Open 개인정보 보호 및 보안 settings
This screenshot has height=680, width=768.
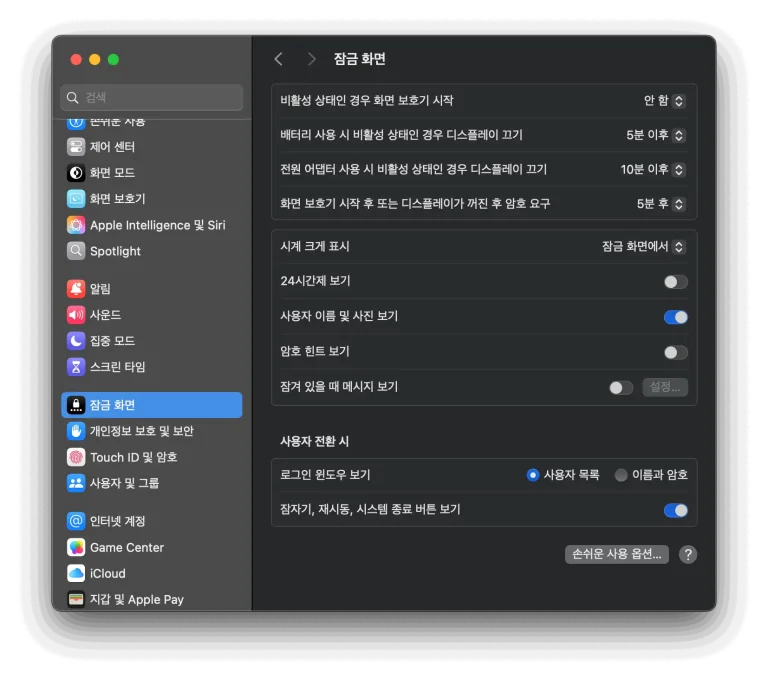coord(141,431)
